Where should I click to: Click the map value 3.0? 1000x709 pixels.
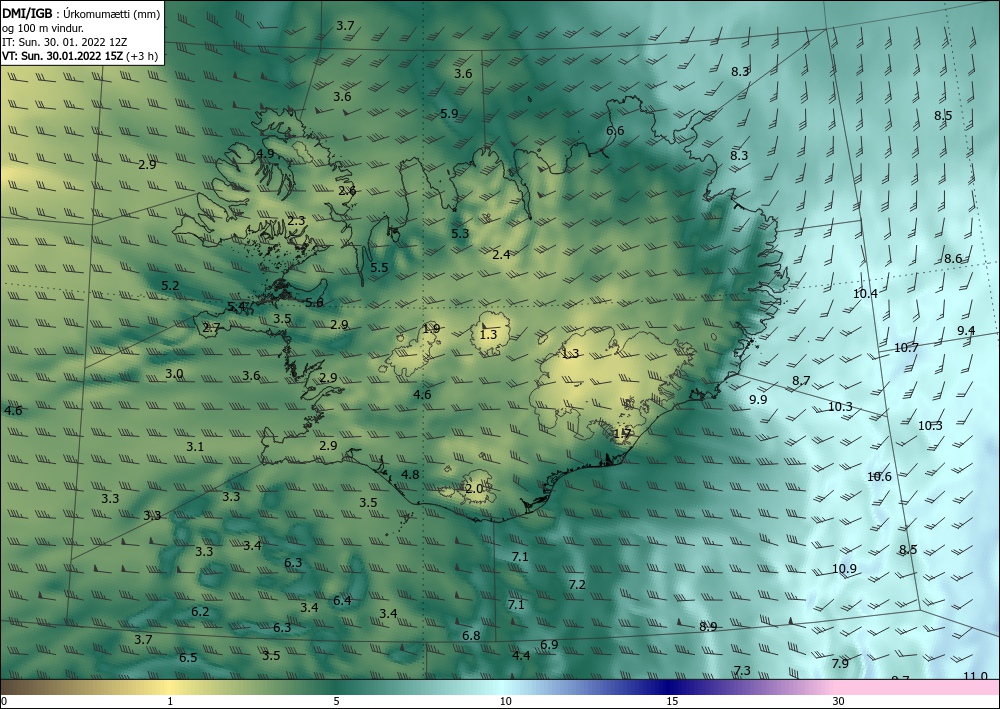[x=174, y=374]
